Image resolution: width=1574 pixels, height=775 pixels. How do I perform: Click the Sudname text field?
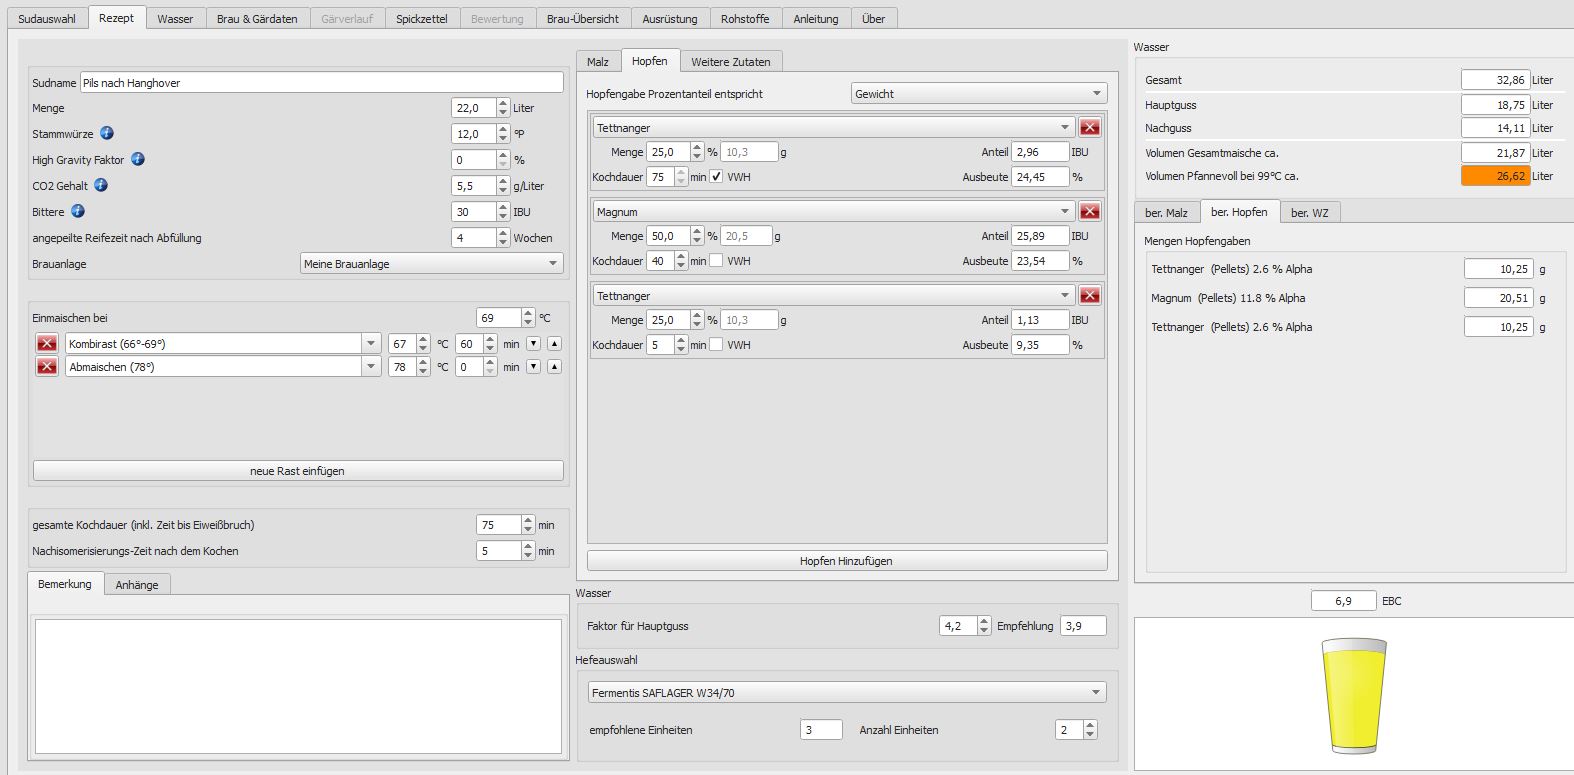[x=321, y=83]
